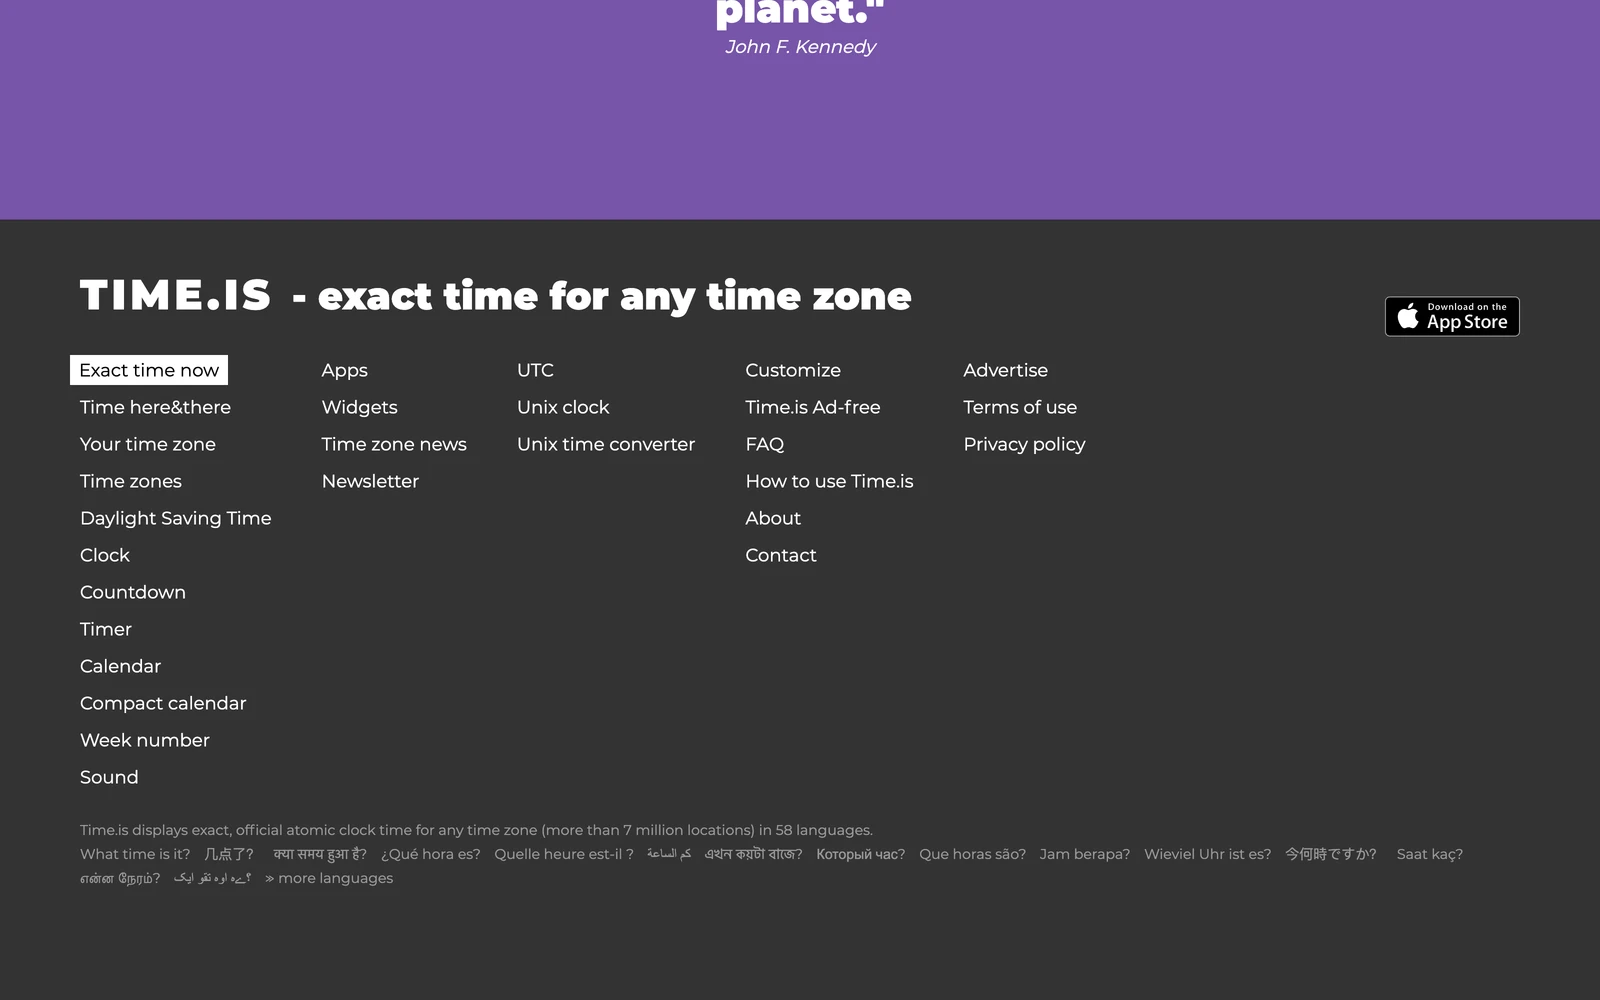The image size is (1600, 1000).
Task: Open the TIME.IS logo heading link
Action: coord(175,295)
